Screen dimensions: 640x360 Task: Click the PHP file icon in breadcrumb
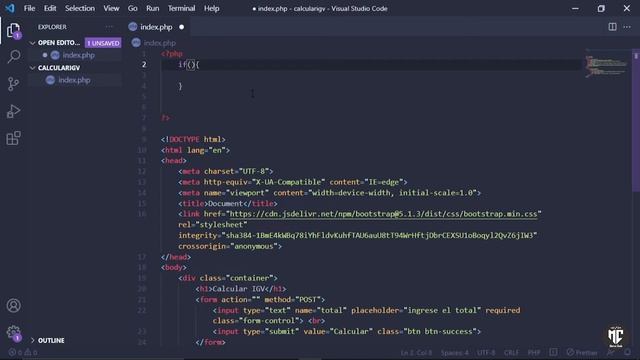[x=136, y=42]
